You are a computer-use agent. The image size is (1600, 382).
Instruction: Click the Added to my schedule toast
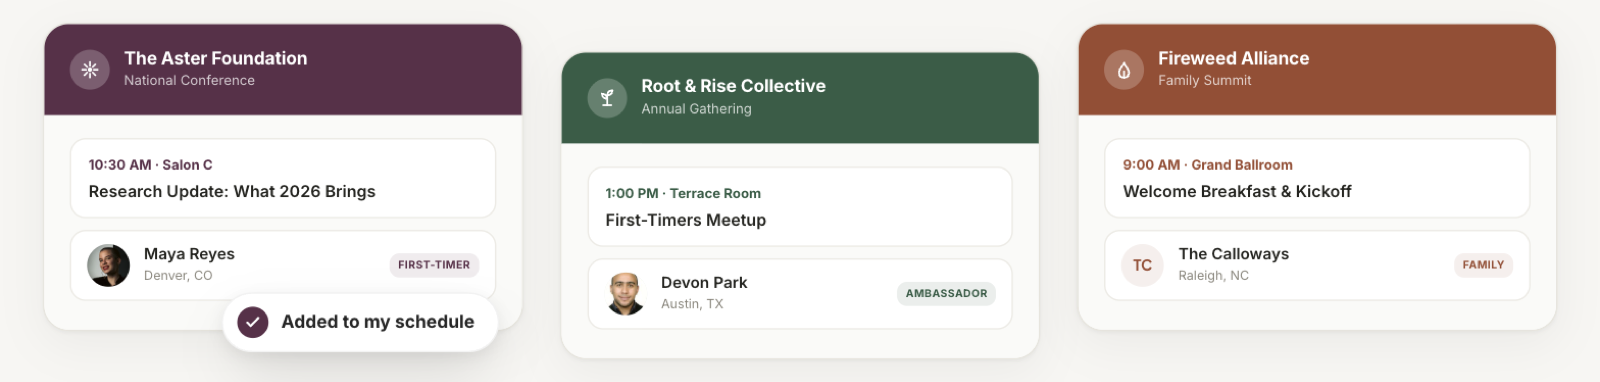coord(360,322)
